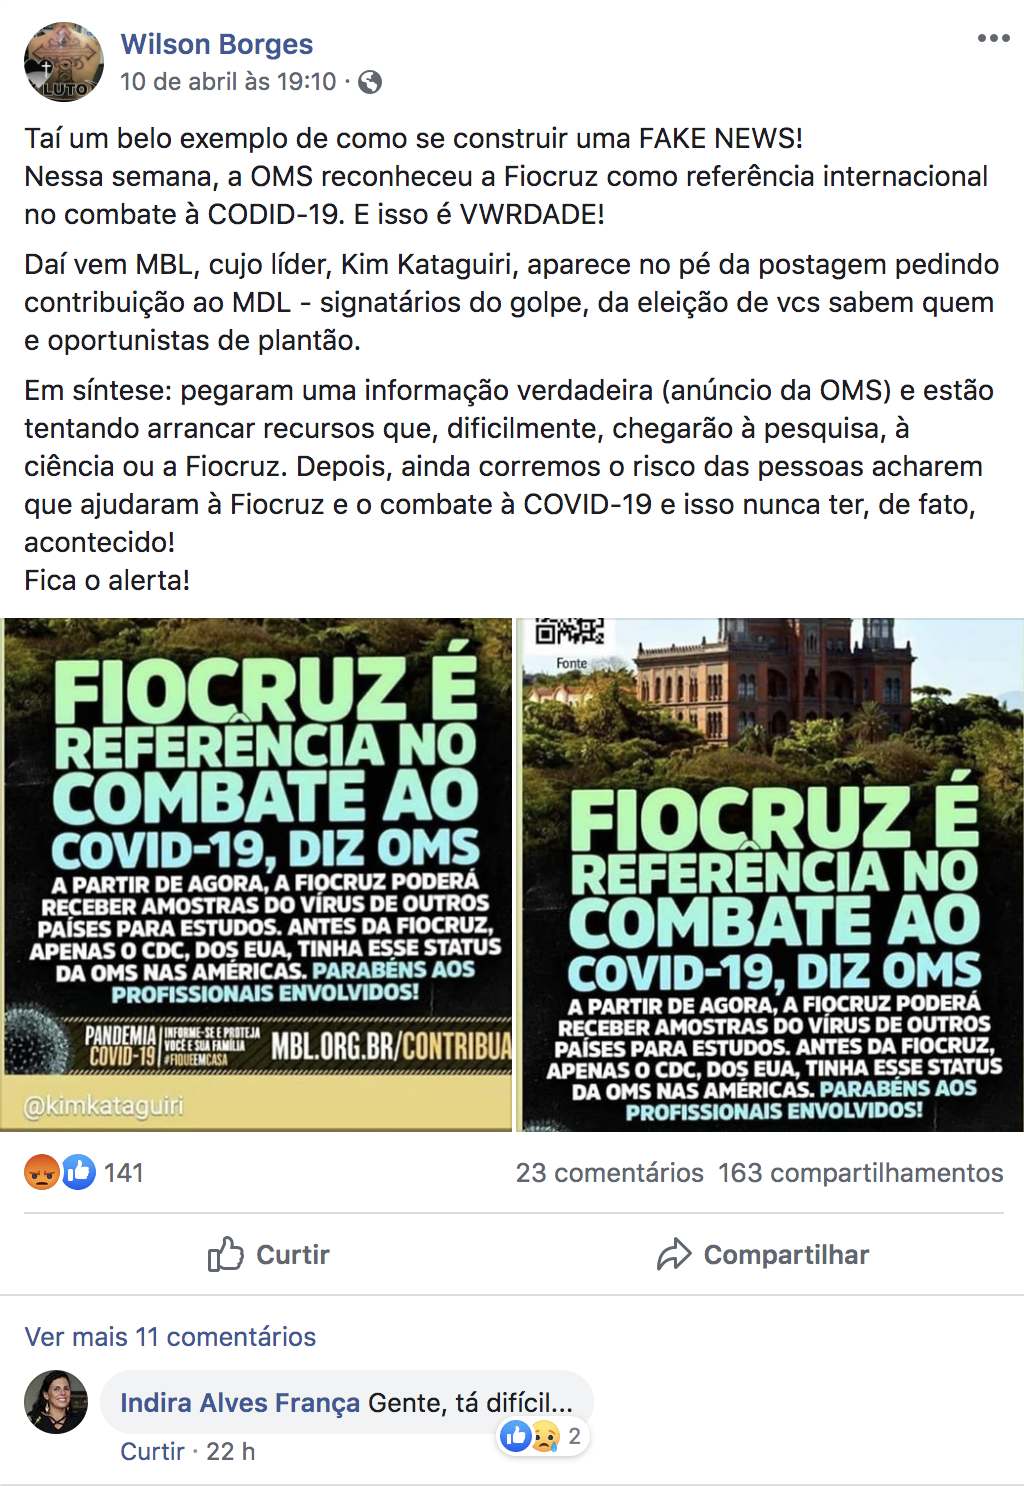Open Wilson Borges profile picture

tap(64, 62)
